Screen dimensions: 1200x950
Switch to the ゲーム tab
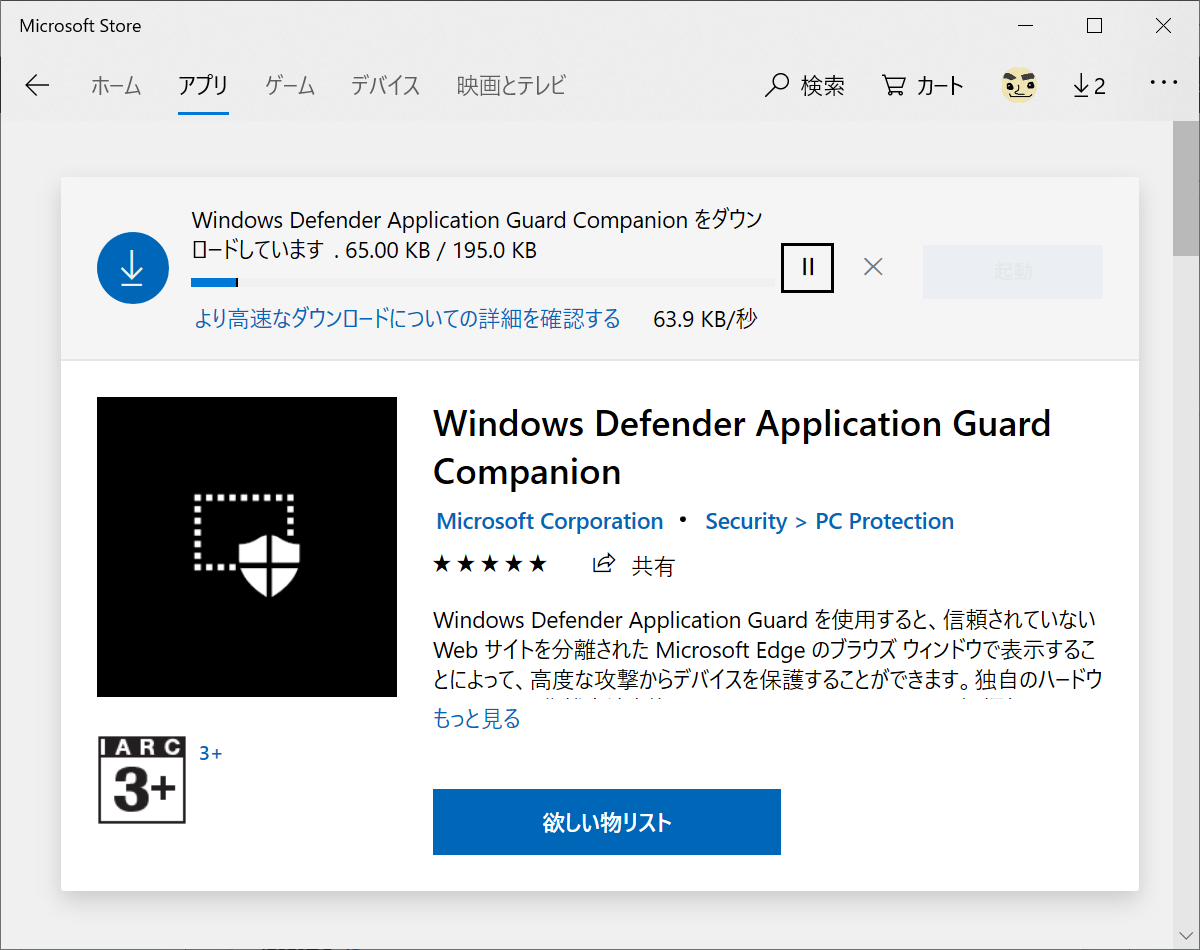click(289, 85)
